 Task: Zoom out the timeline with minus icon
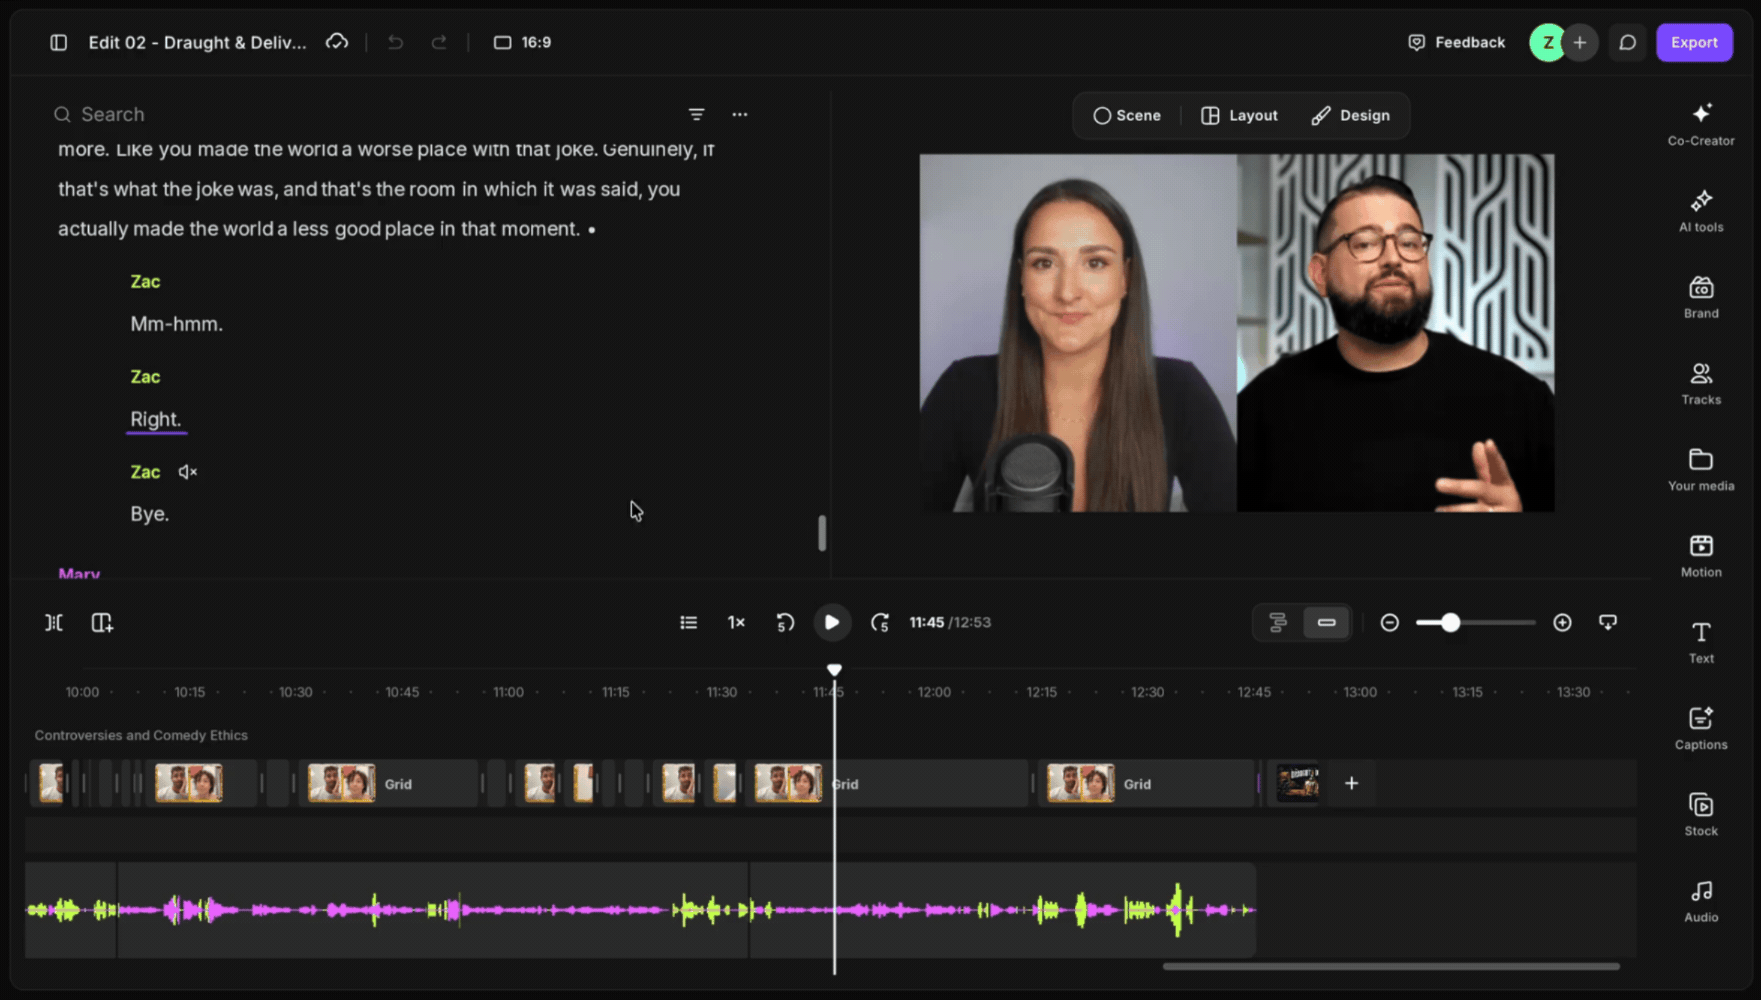(x=1389, y=622)
